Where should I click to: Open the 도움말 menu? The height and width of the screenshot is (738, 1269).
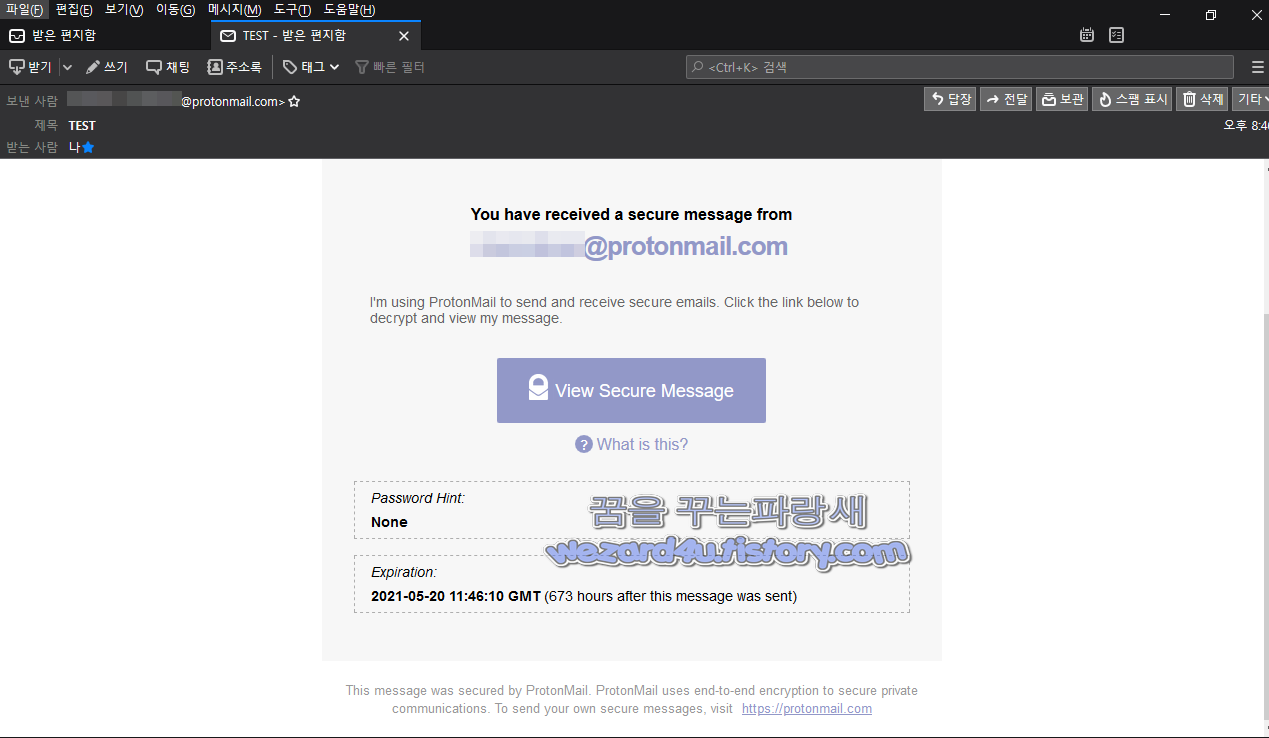(x=350, y=10)
